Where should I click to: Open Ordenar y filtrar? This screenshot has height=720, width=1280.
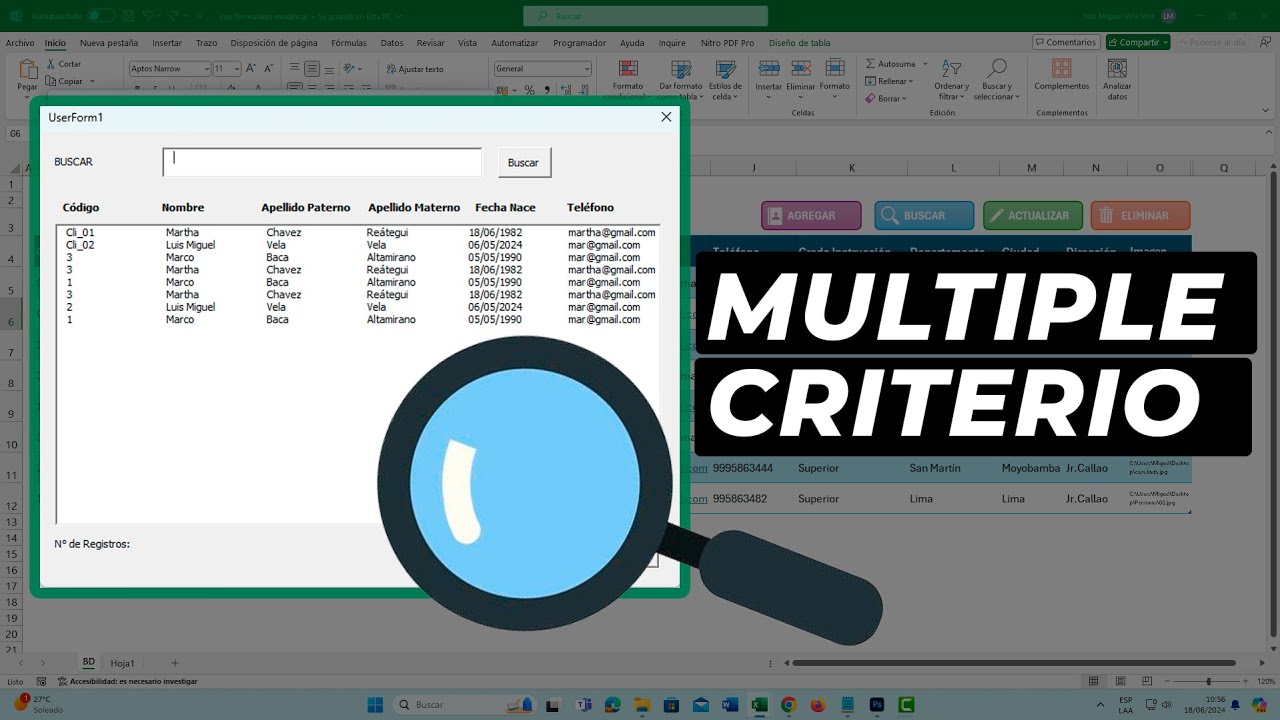(x=951, y=79)
